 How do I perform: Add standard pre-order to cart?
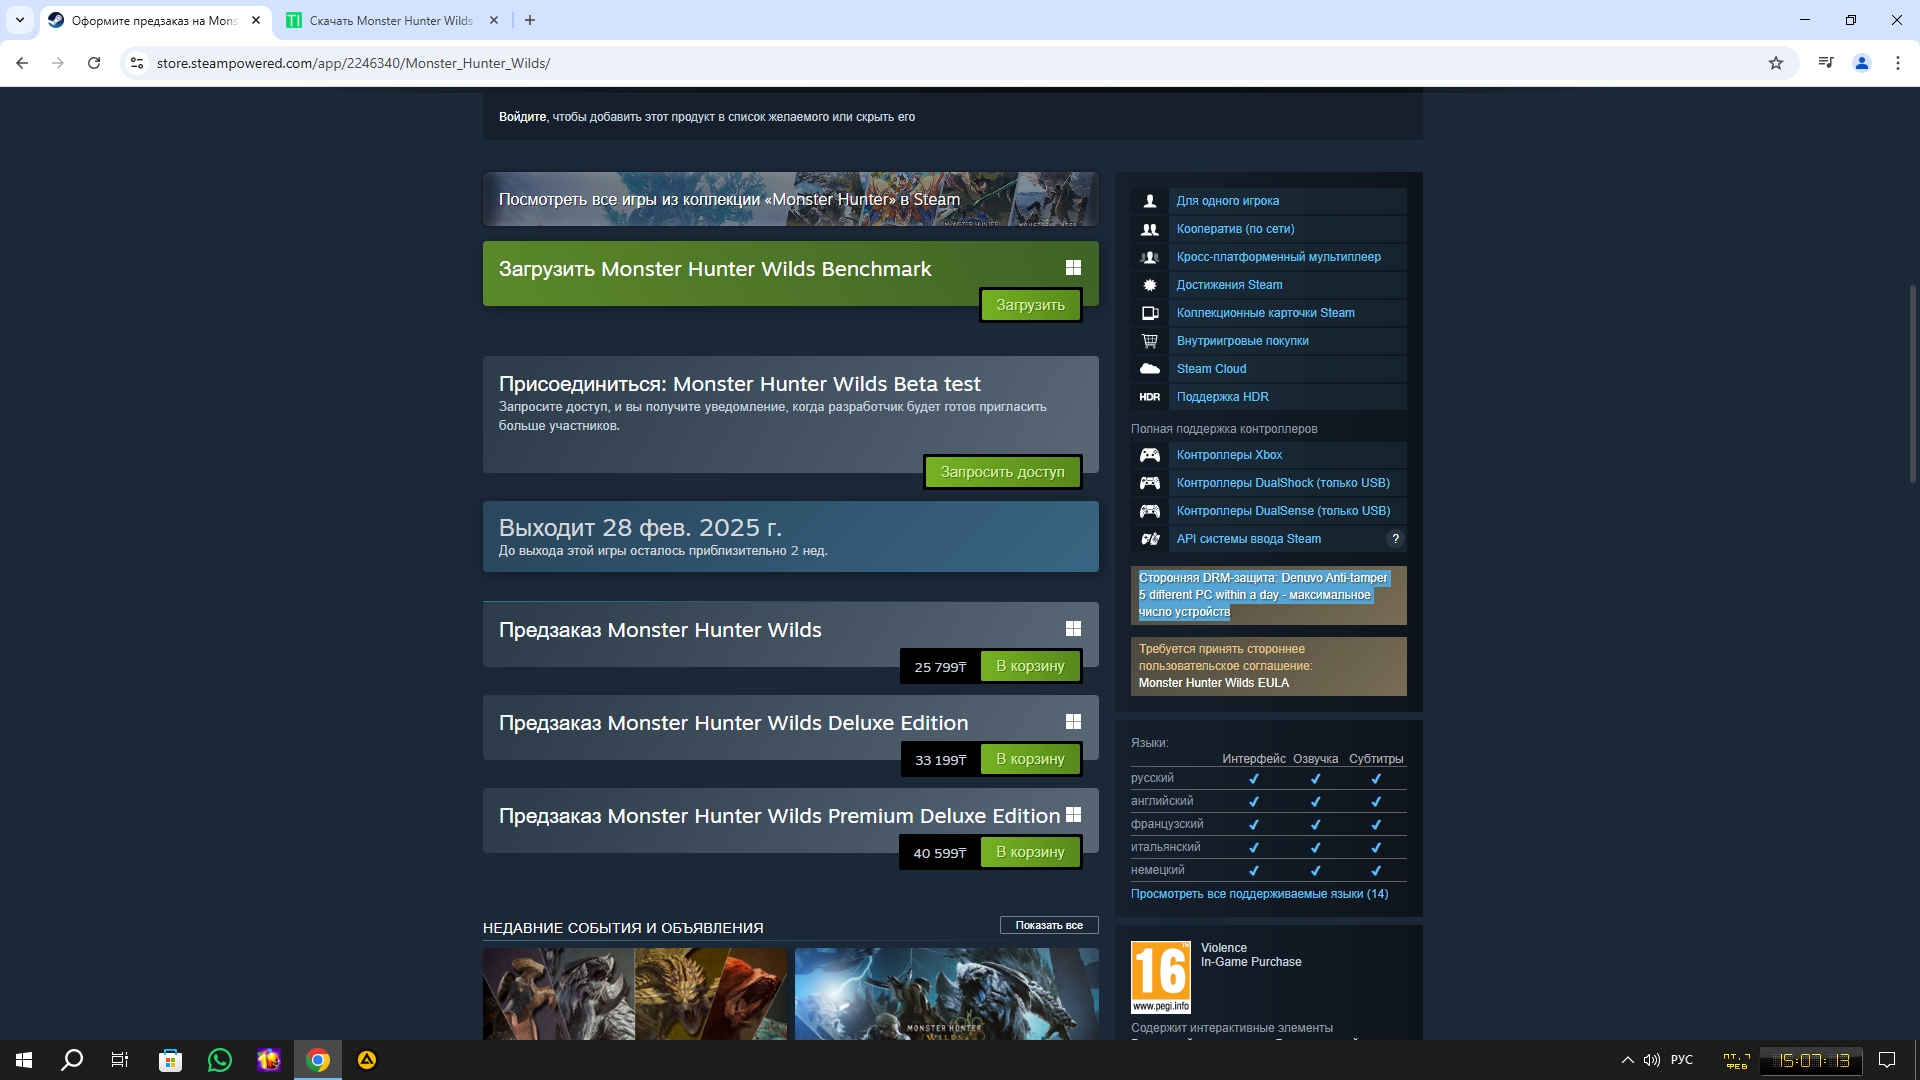[x=1030, y=666]
